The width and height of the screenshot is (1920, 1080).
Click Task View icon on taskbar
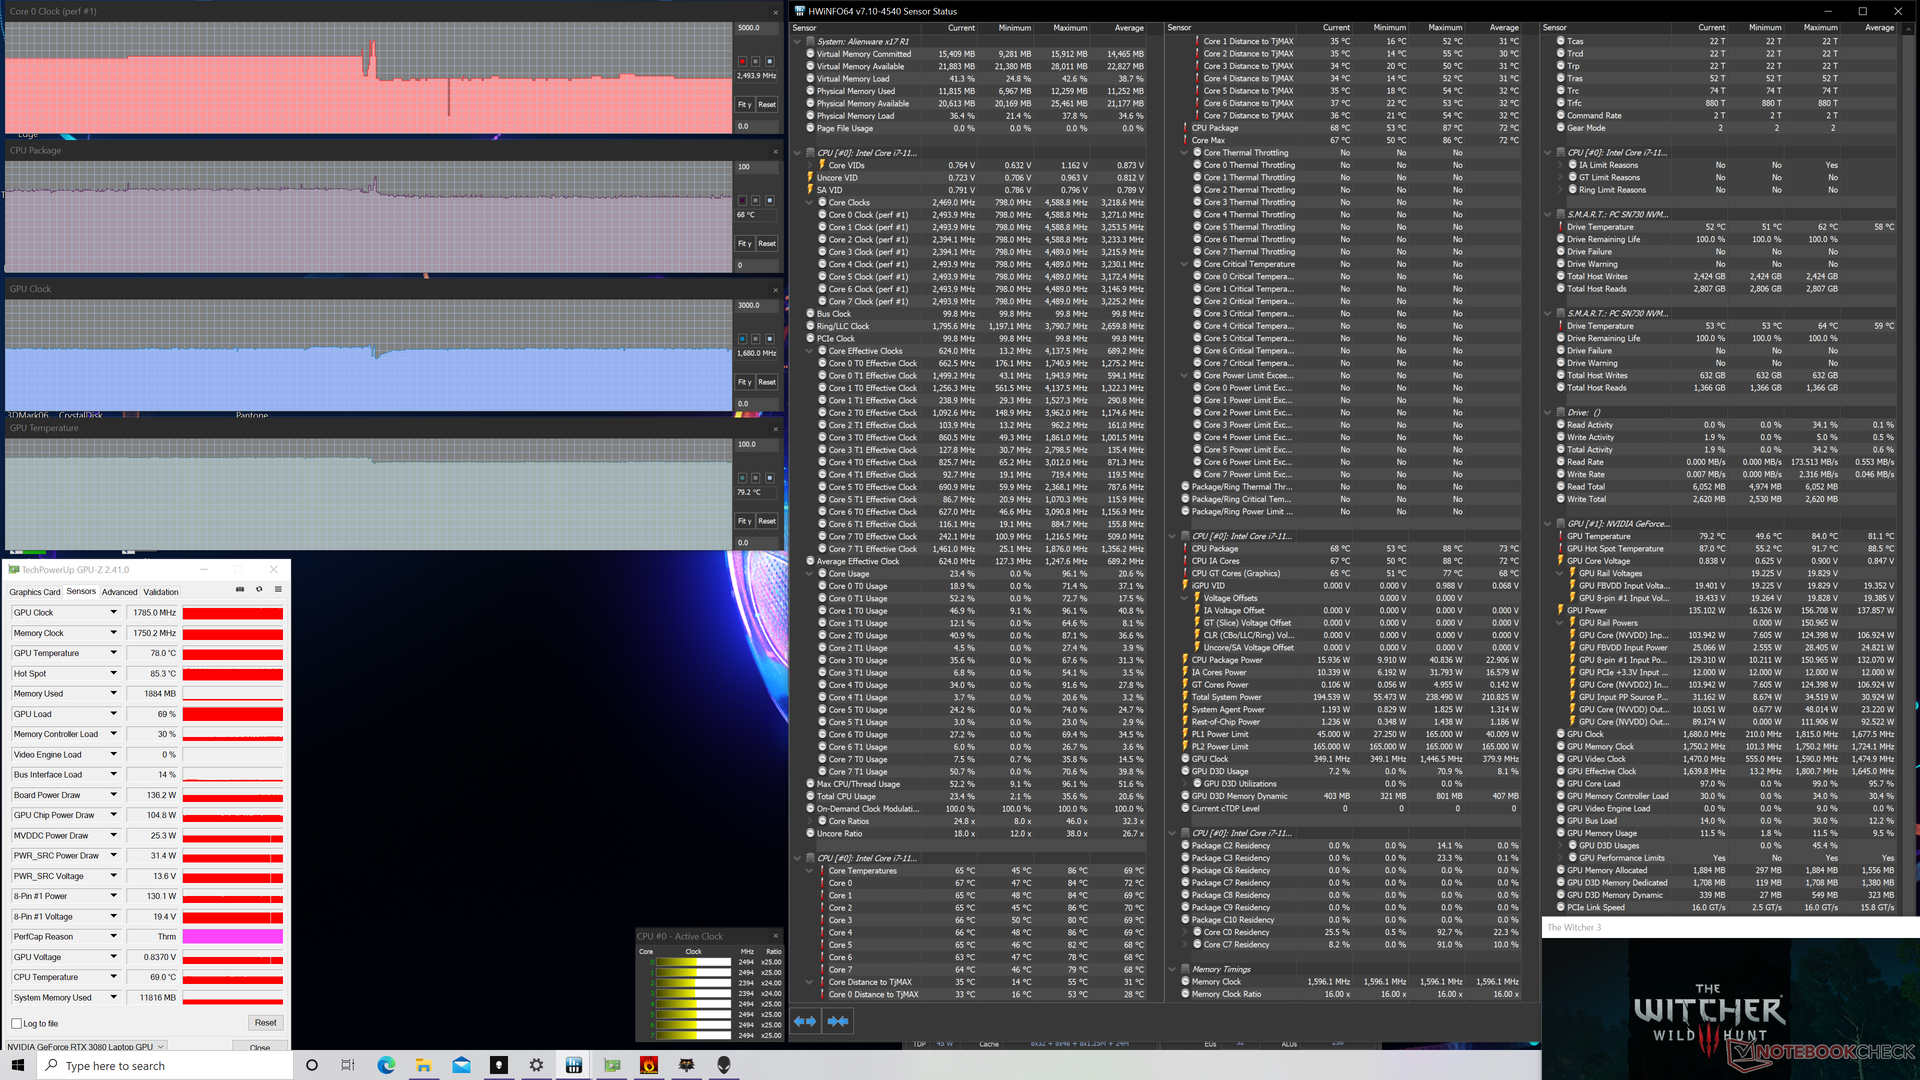(x=348, y=1065)
